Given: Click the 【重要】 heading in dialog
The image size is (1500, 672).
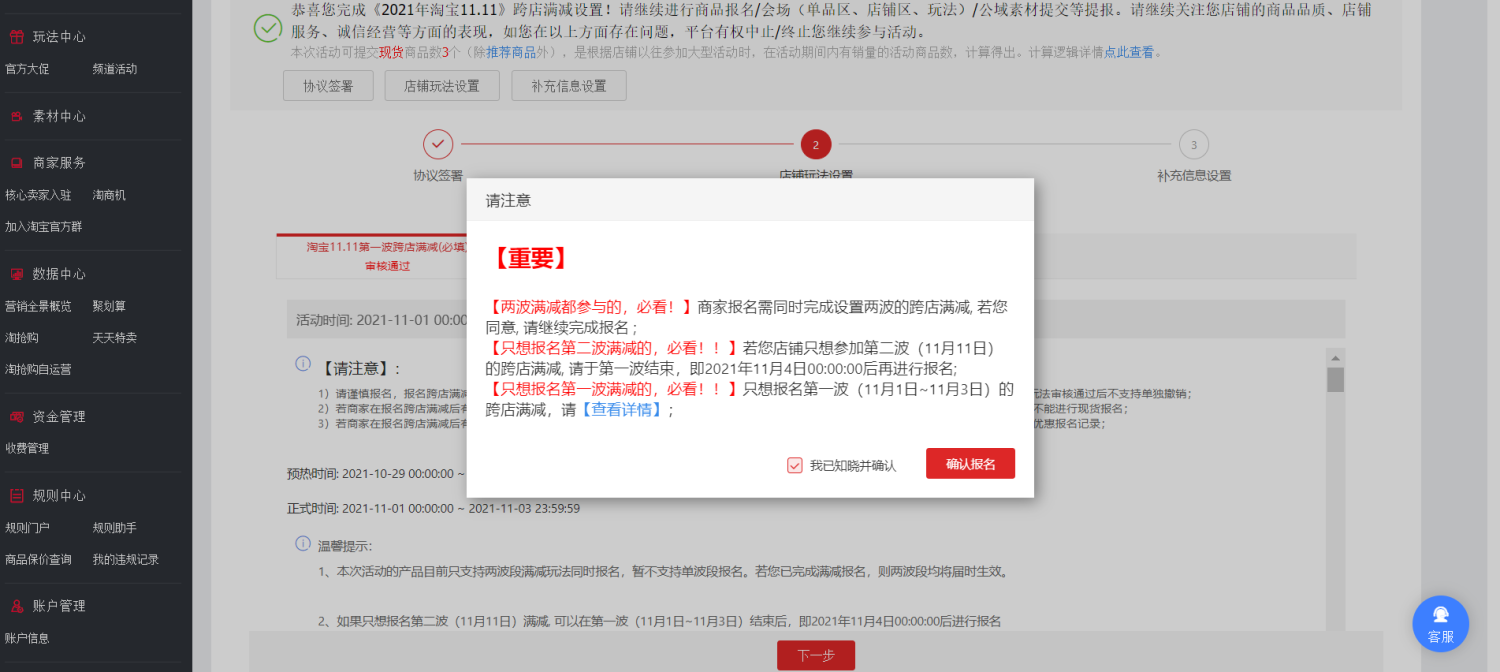Looking at the screenshot, I should pyautogui.click(x=530, y=258).
